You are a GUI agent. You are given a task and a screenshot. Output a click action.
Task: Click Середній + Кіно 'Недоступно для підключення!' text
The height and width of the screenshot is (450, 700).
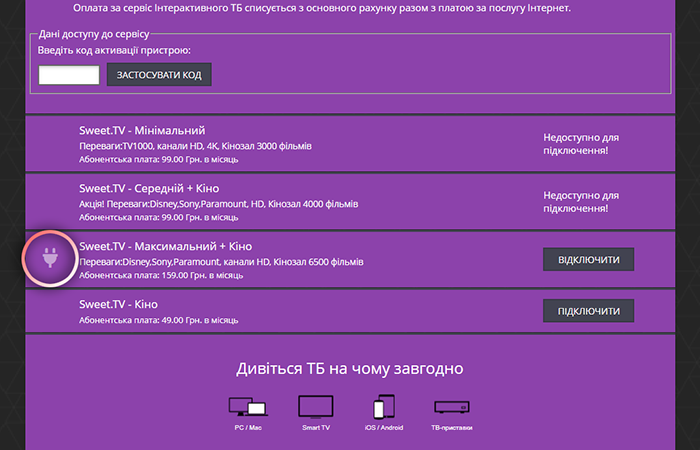(x=581, y=202)
